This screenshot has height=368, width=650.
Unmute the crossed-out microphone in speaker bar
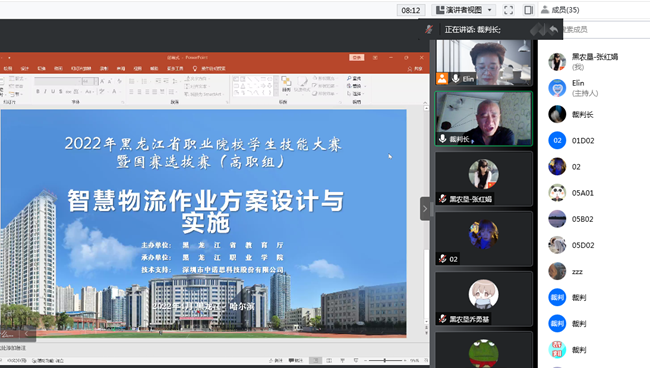pos(429,29)
